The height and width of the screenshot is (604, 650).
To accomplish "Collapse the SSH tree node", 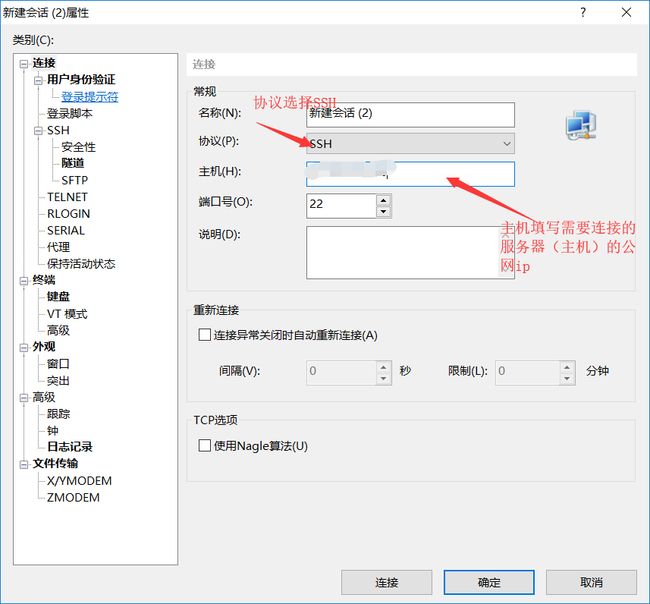I will pos(38,131).
